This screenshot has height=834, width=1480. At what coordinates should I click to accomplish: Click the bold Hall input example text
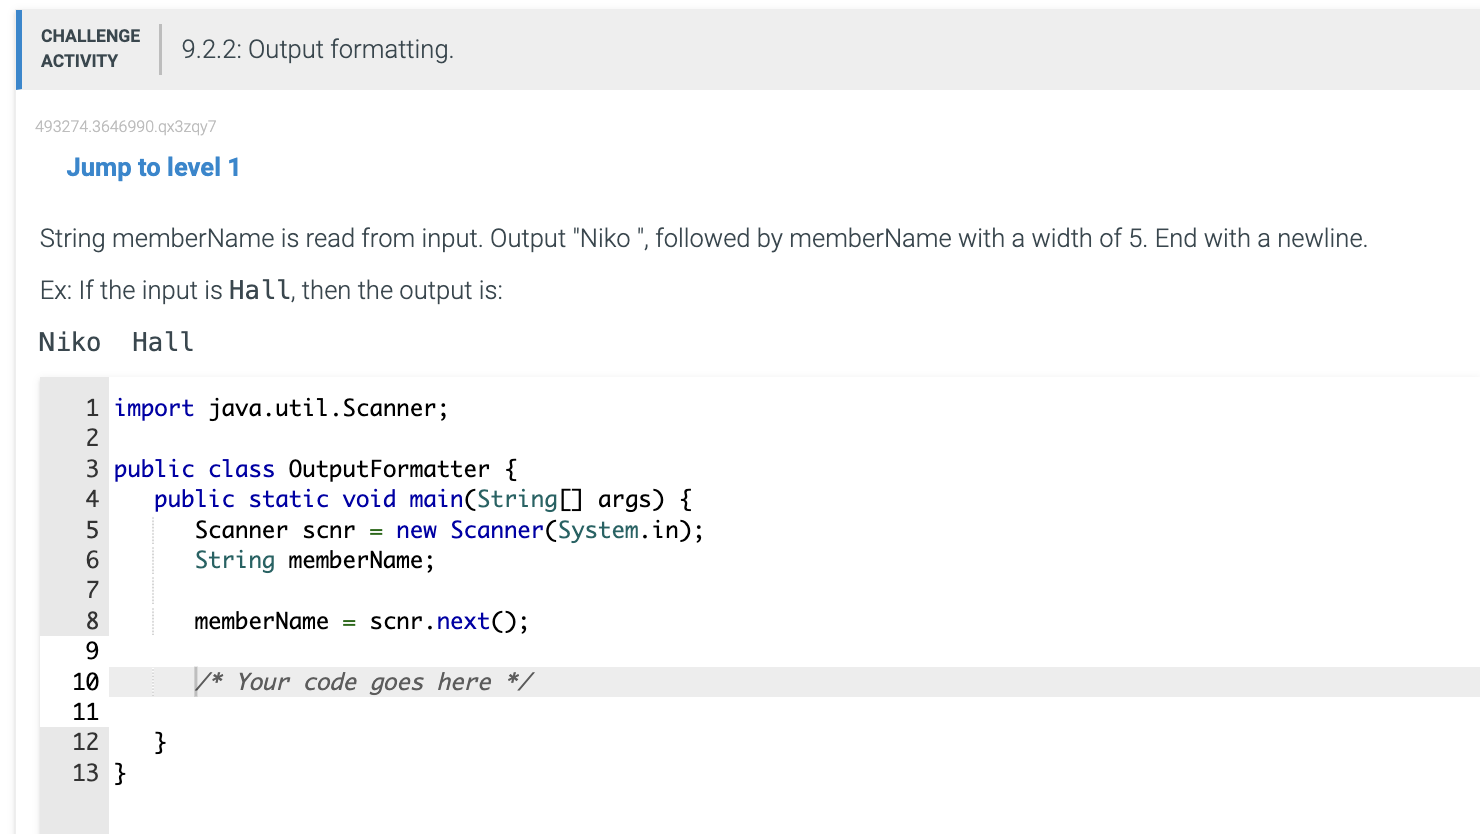point(258,290)
